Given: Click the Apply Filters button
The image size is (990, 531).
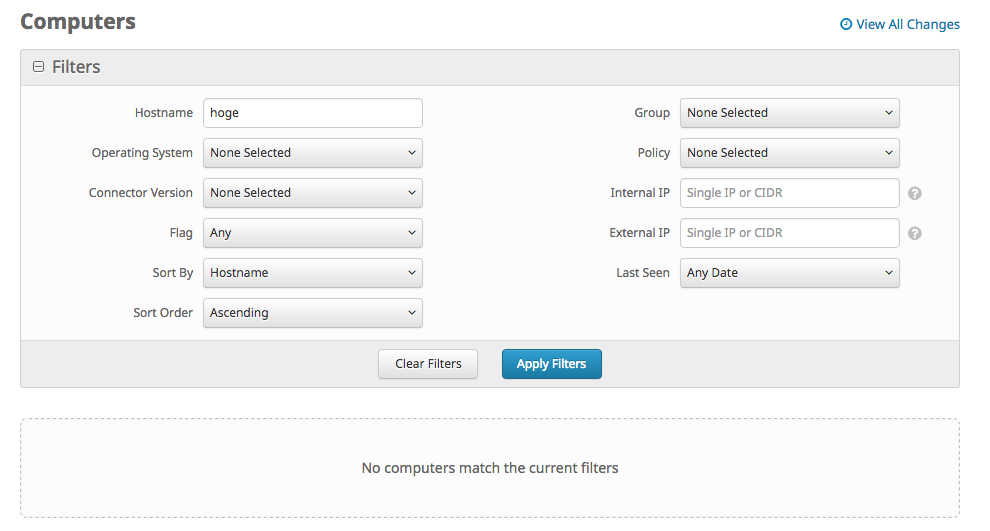Looking at the screenshot, I should tap(551, 364).
